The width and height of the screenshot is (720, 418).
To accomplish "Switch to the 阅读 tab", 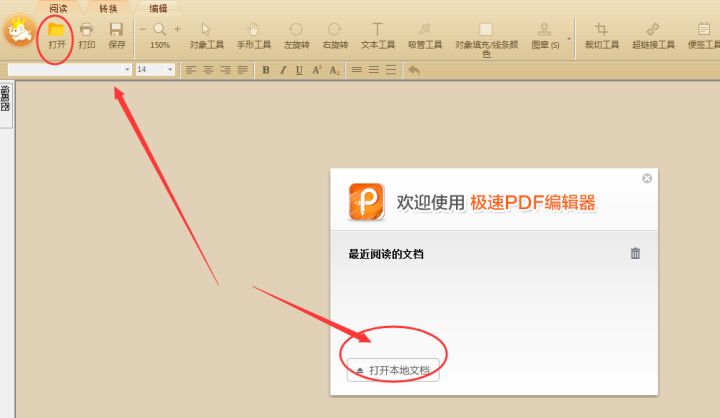I will (x=58, y=8).
